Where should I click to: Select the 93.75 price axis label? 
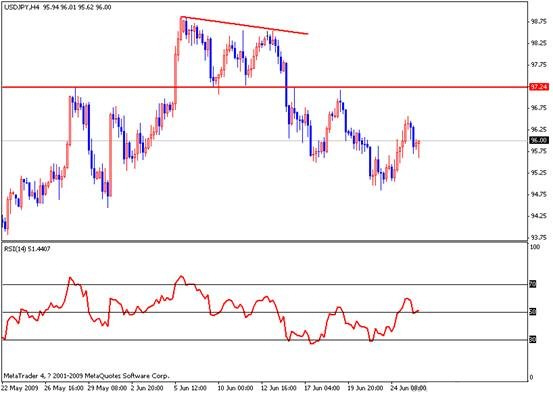point(539,237)
